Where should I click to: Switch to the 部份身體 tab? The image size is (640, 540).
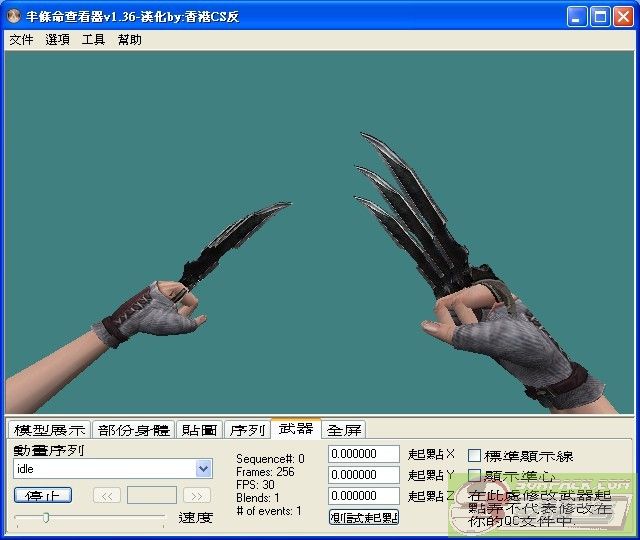pyautogui.click(x=133, y=429)
